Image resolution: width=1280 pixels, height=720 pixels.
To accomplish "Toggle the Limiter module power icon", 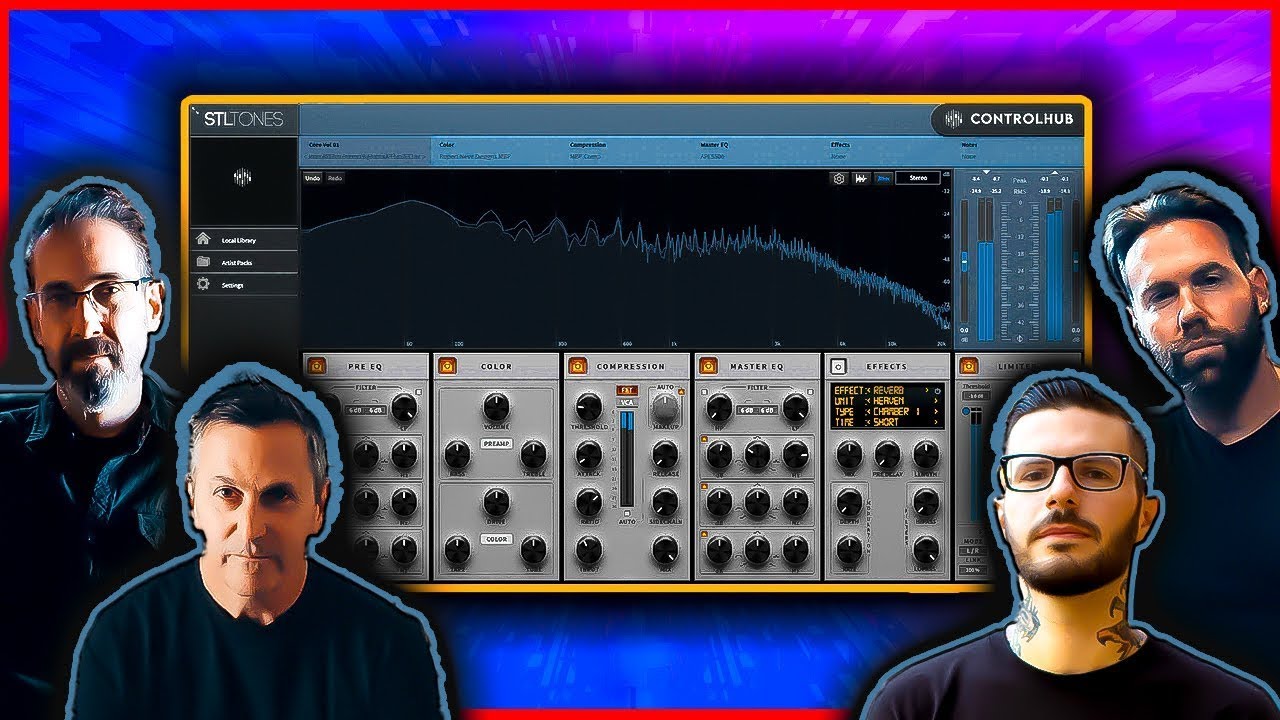I will click(968, 366).
